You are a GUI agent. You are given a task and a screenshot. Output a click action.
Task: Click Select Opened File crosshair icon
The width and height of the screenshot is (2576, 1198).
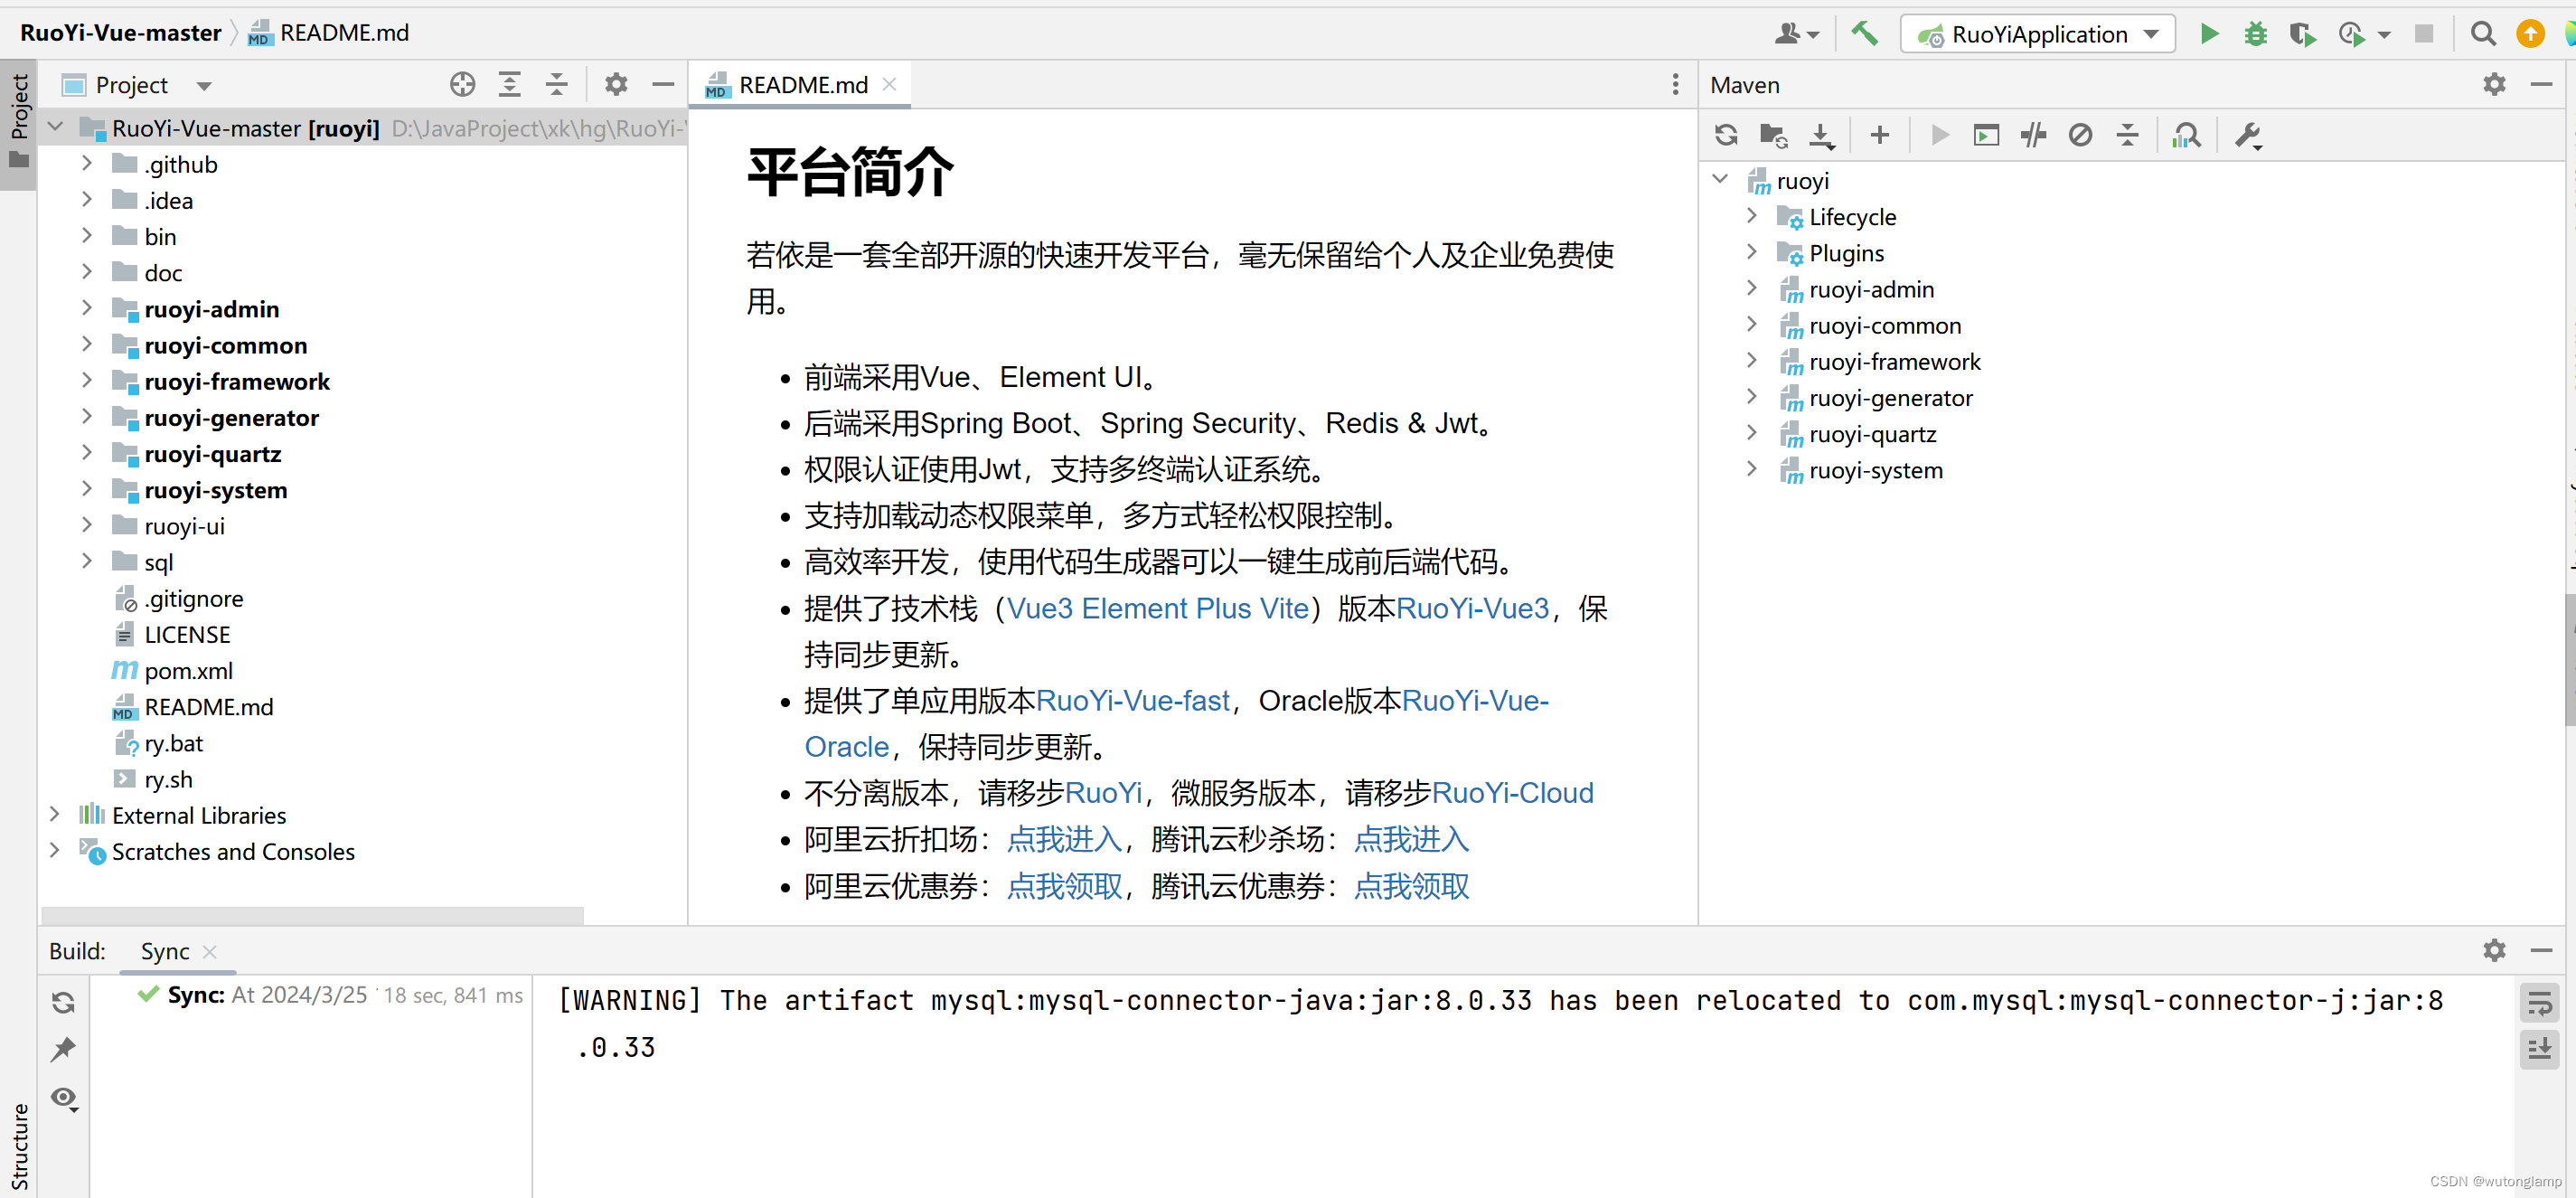[462, 85]
